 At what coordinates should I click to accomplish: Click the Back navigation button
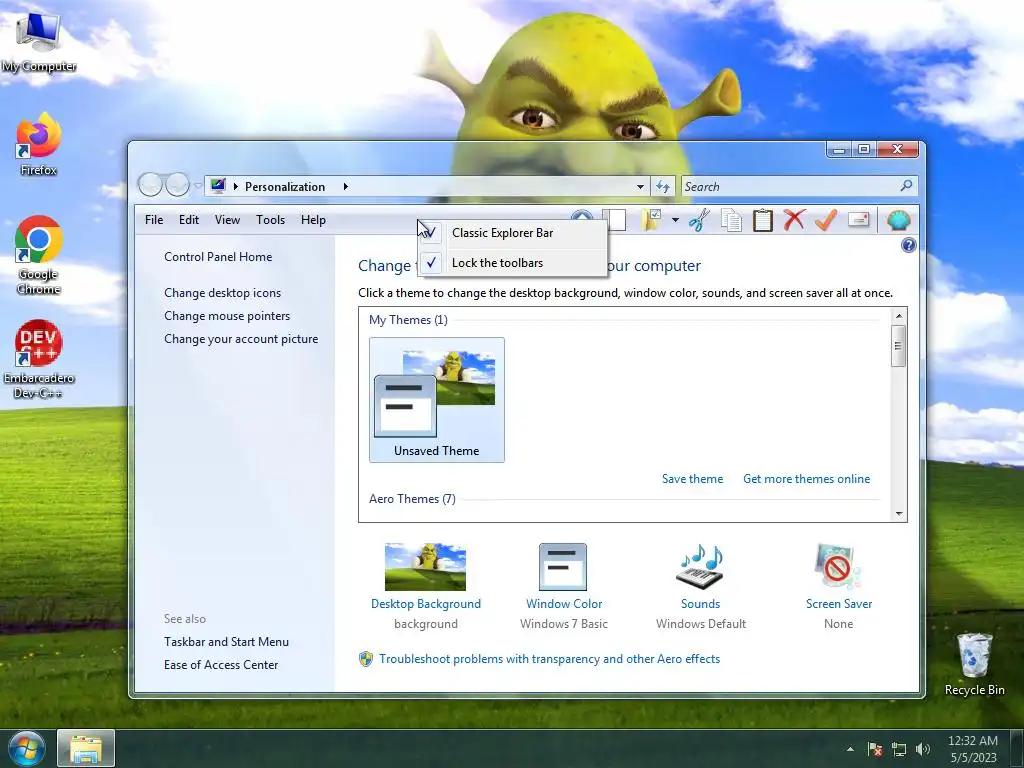tap(150, 185)
